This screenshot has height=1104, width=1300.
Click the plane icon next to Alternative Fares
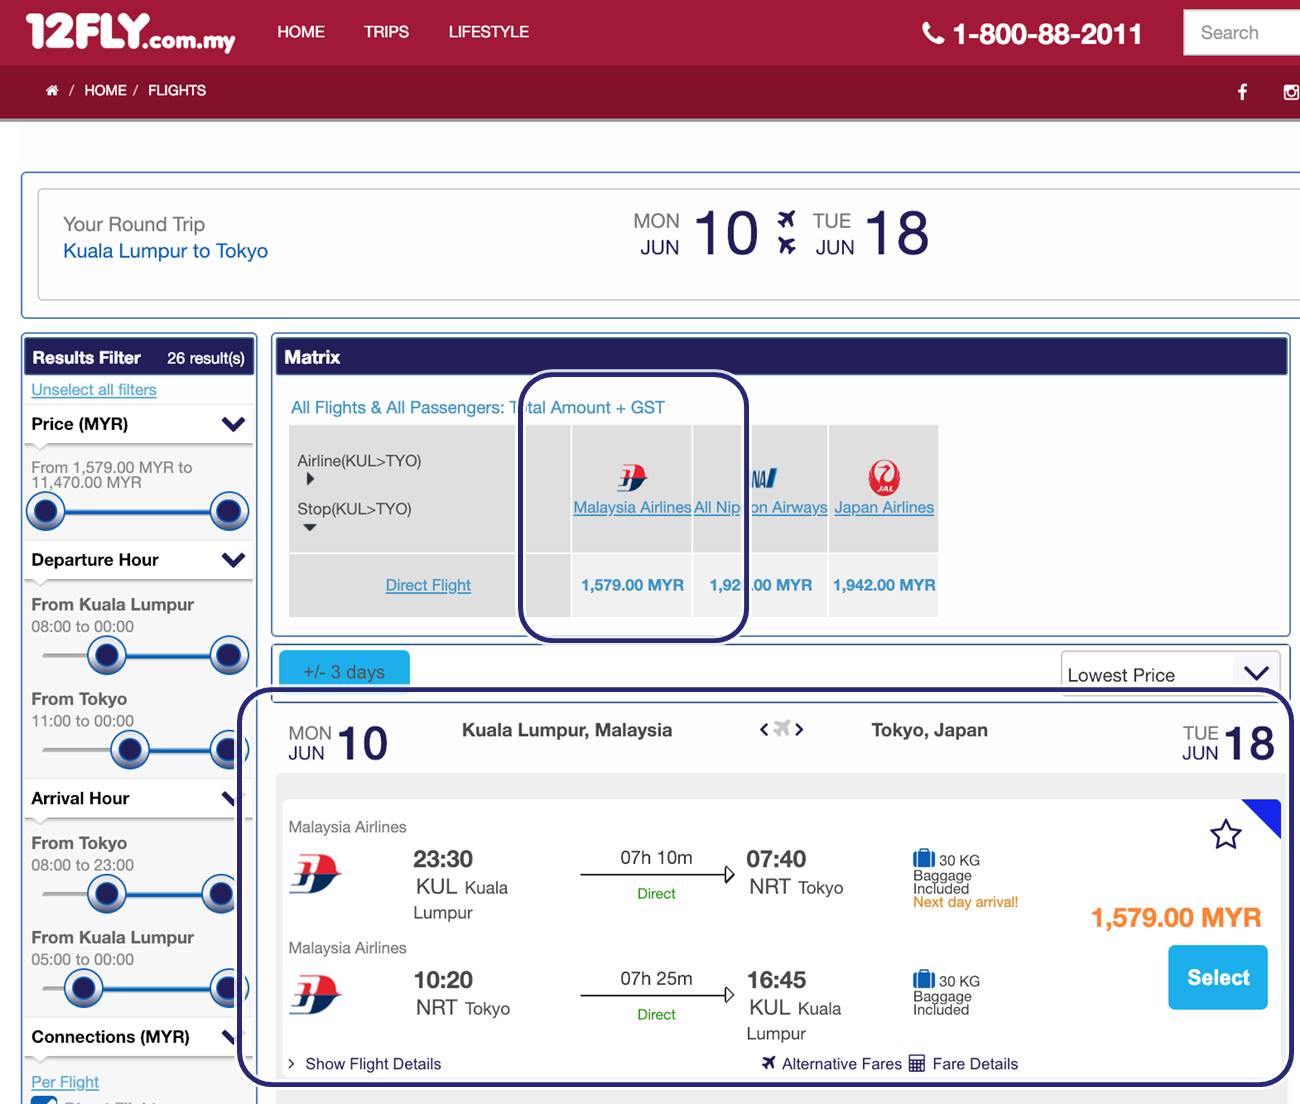[768, 1063]
